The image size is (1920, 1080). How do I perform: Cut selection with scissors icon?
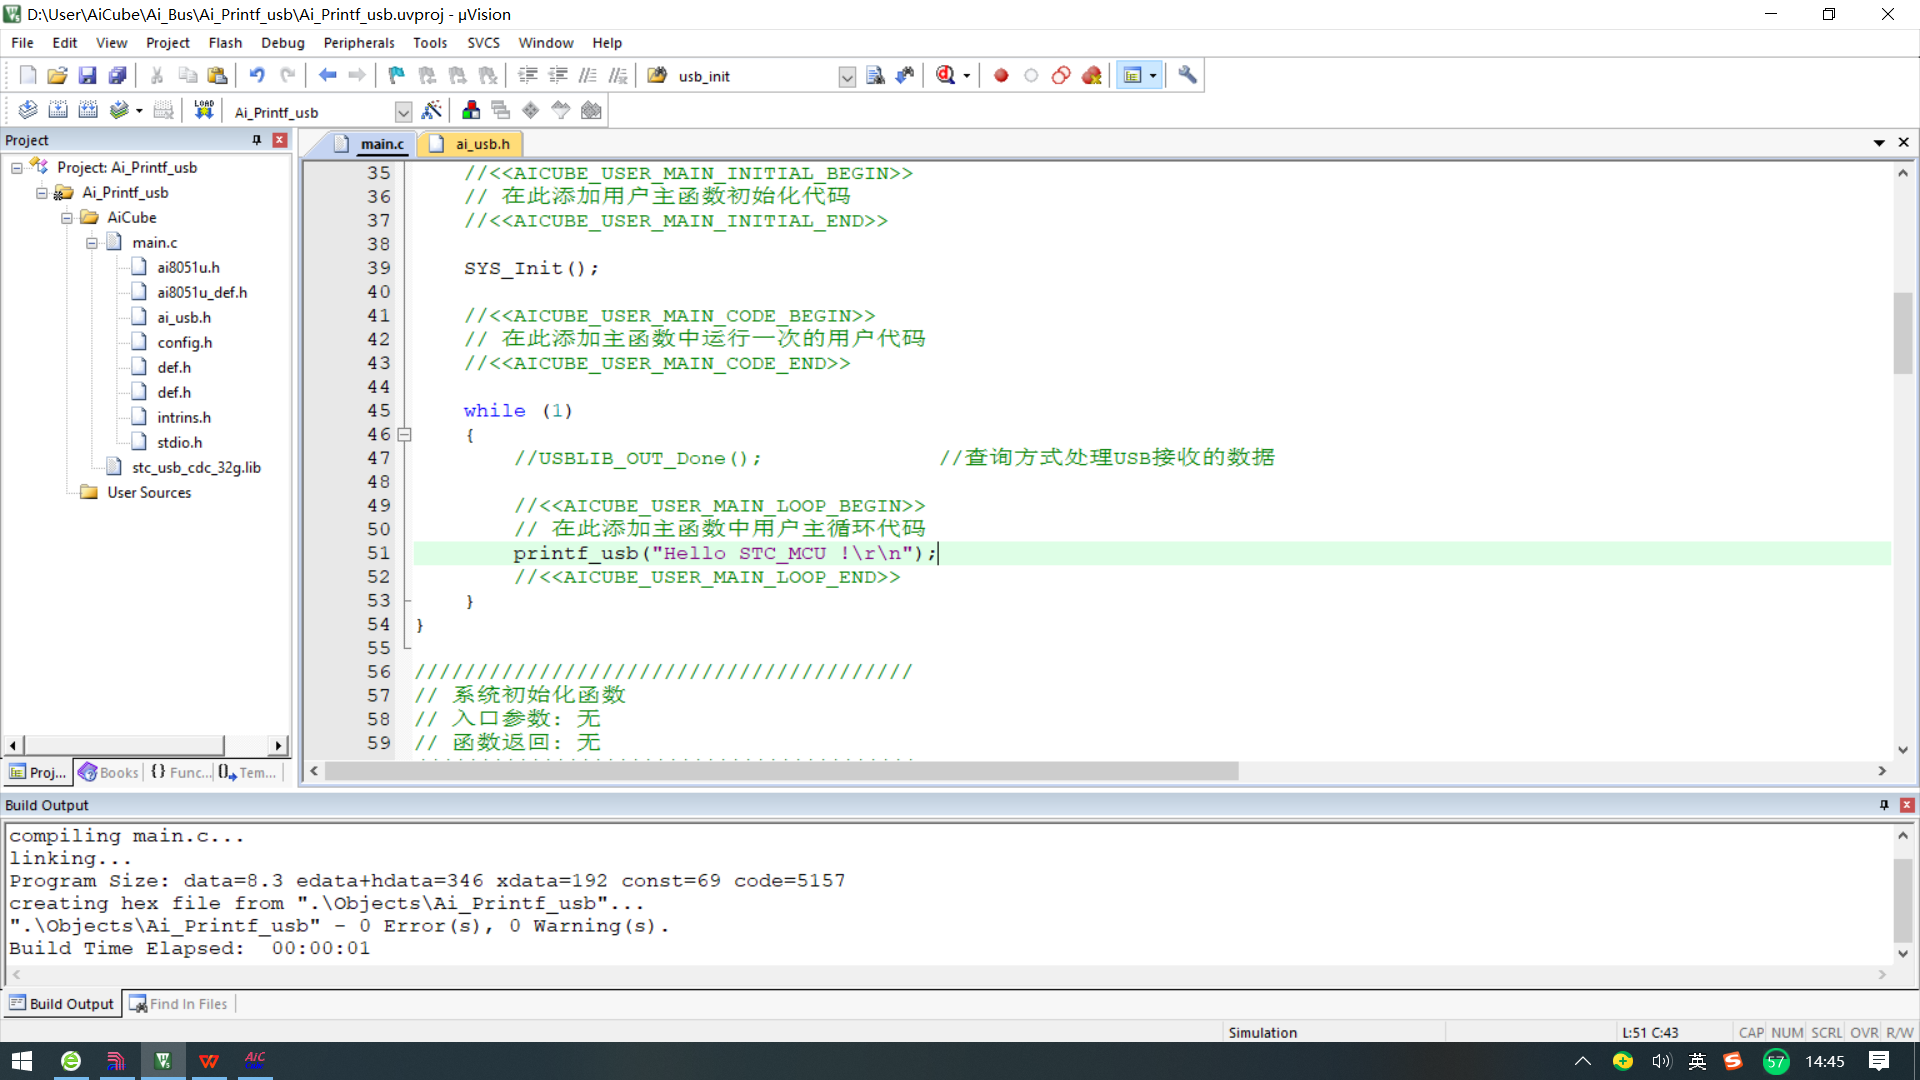pos(157,76)
